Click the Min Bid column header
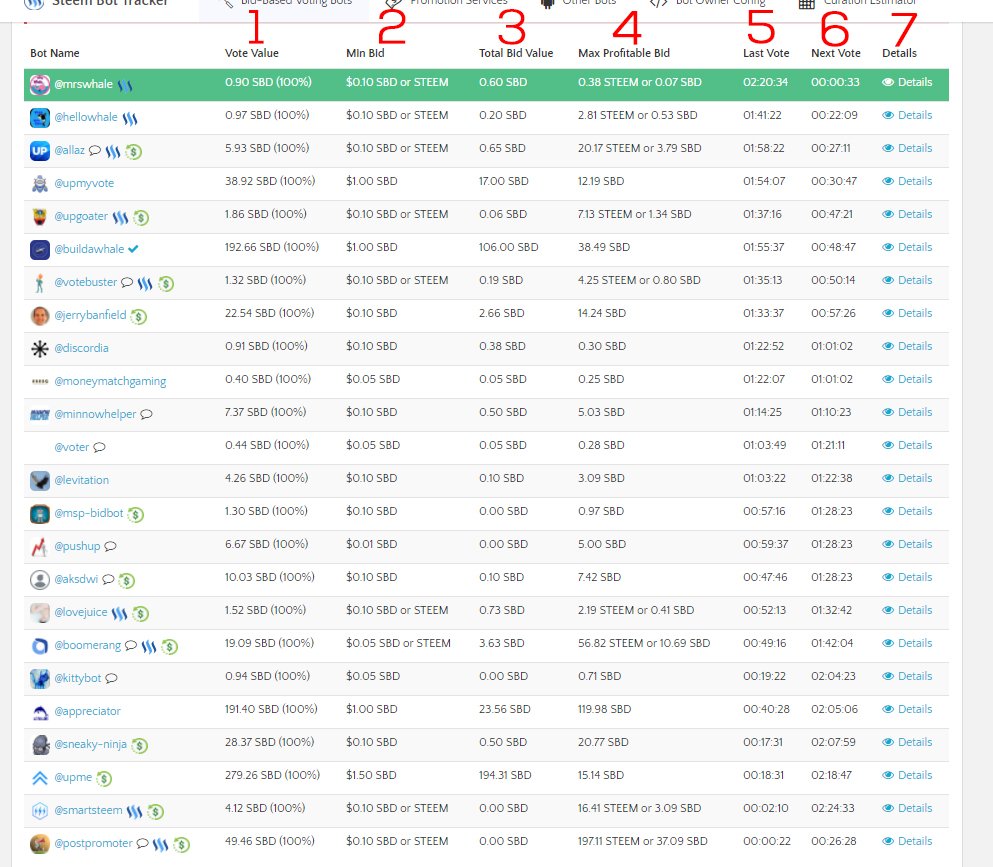 365,53
